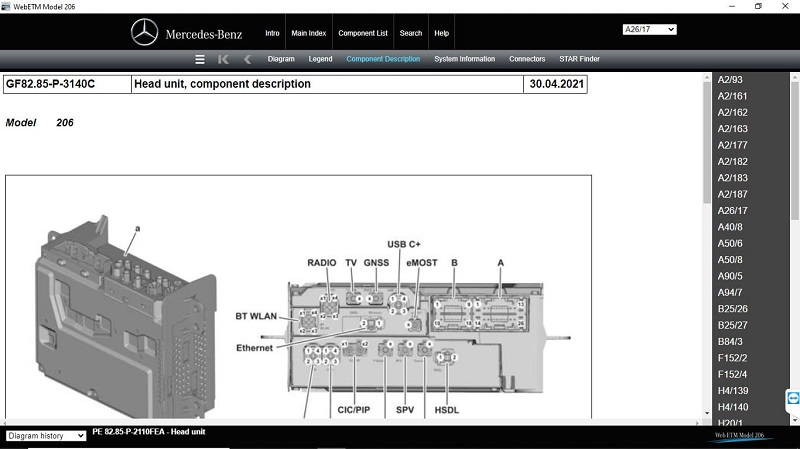
Task: Select component A2/177 in list
Action: click(x=732, y=145)
